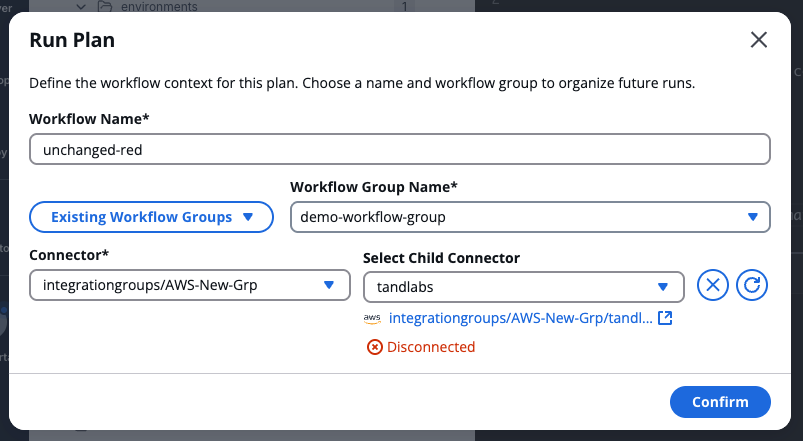Click the AWS logo icon
This screenshot has height=441, width=803.
372,318
